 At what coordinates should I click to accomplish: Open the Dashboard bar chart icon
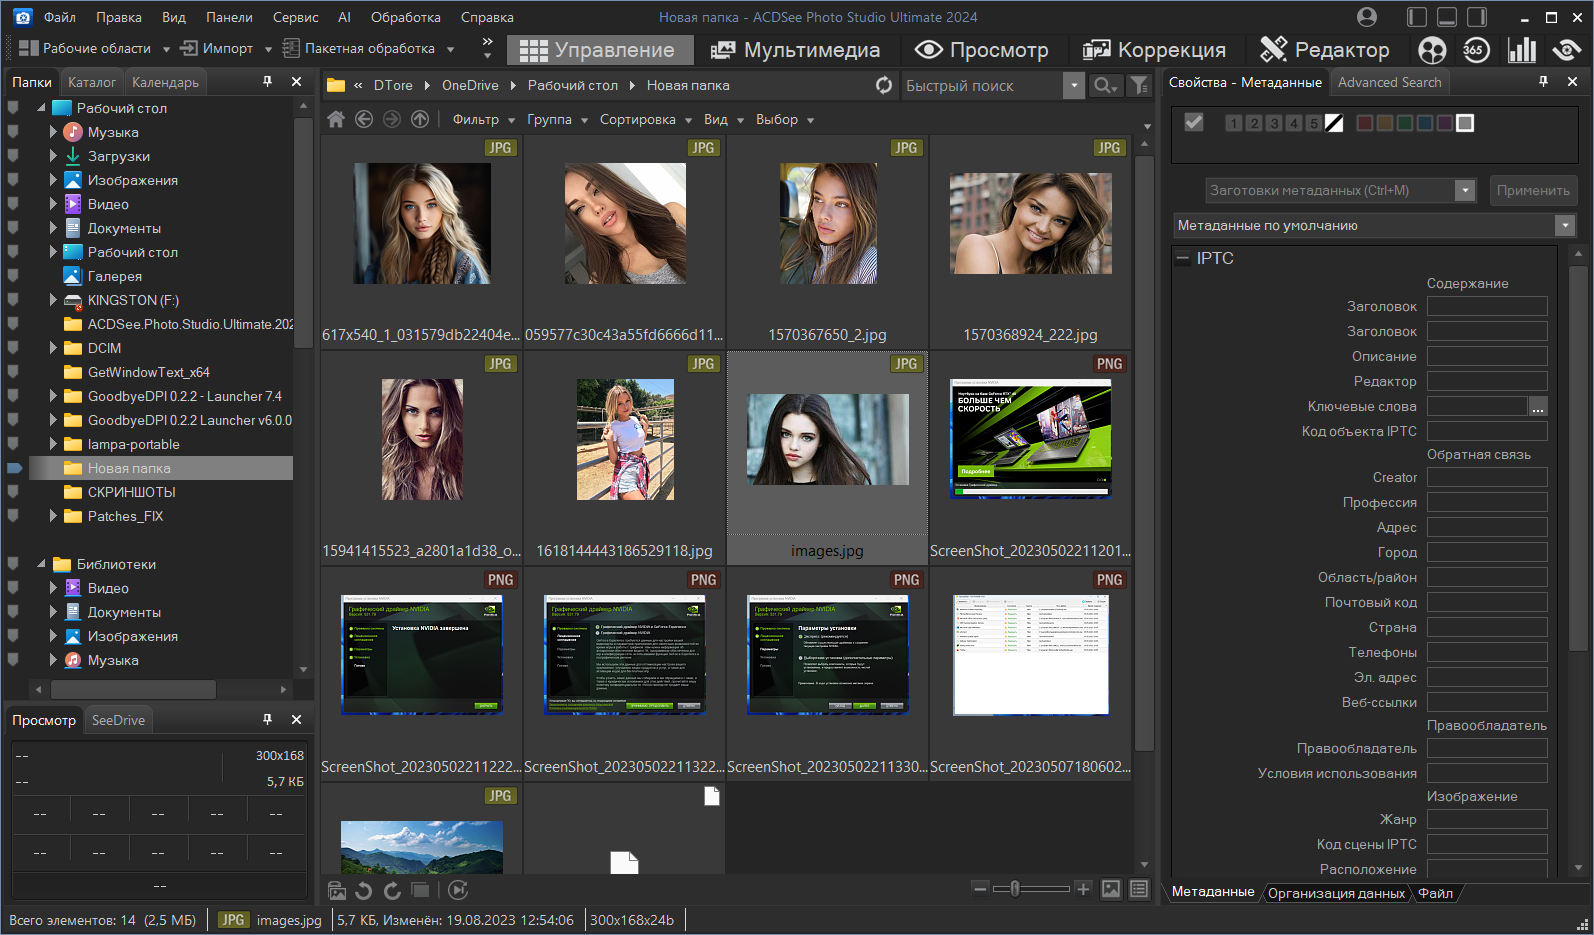coord(1521,50)
